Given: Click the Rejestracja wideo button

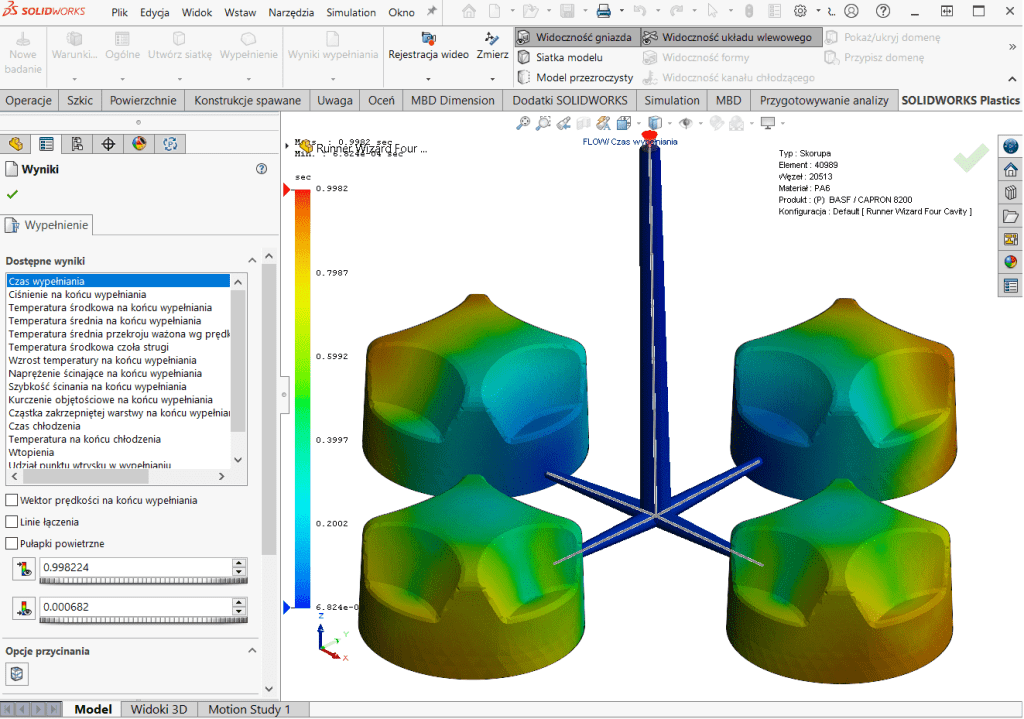Looking at the screenshot, I should point(428,46).
